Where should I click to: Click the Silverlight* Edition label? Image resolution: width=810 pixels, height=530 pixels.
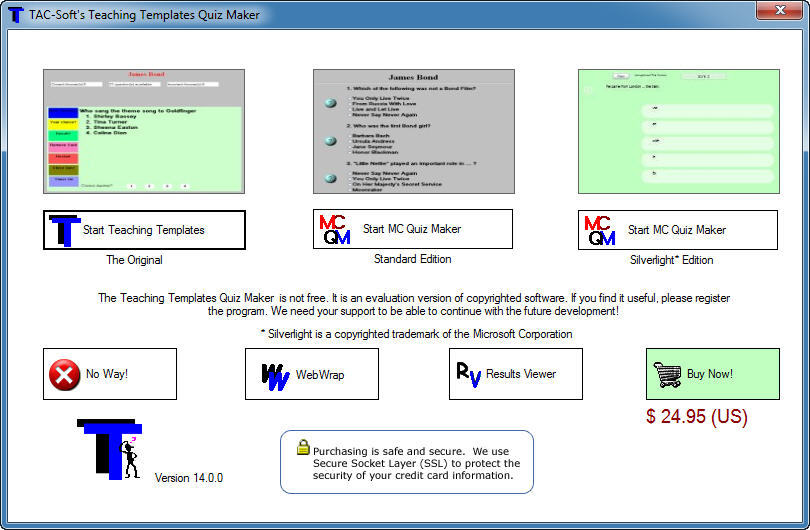pyautogui.click(x=672, y=260)
